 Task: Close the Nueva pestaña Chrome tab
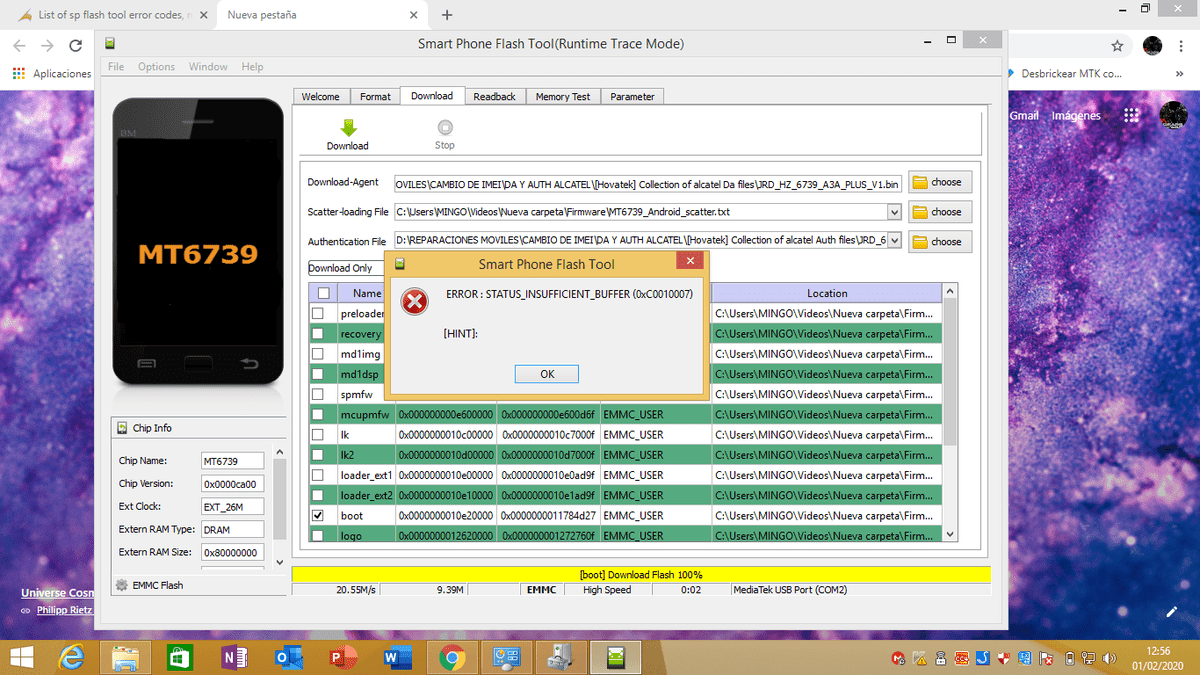[415, 15]
